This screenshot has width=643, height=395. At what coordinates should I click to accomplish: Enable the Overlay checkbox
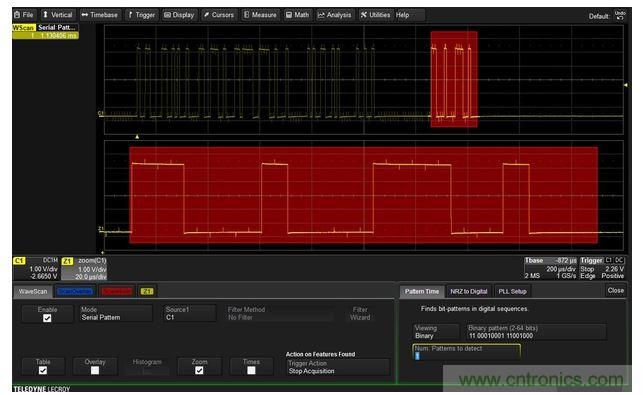[95, 370]
